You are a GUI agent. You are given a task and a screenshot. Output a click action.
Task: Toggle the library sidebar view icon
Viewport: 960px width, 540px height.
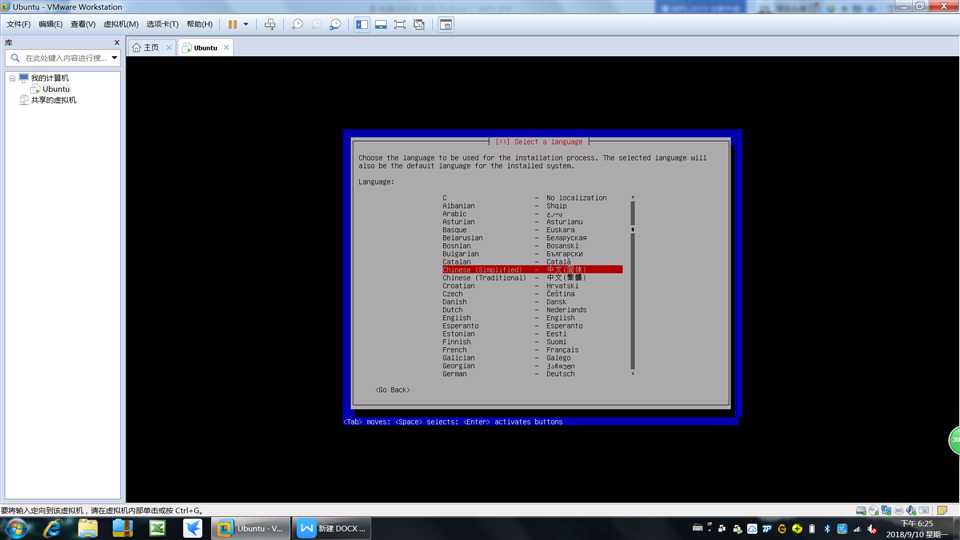362,24
